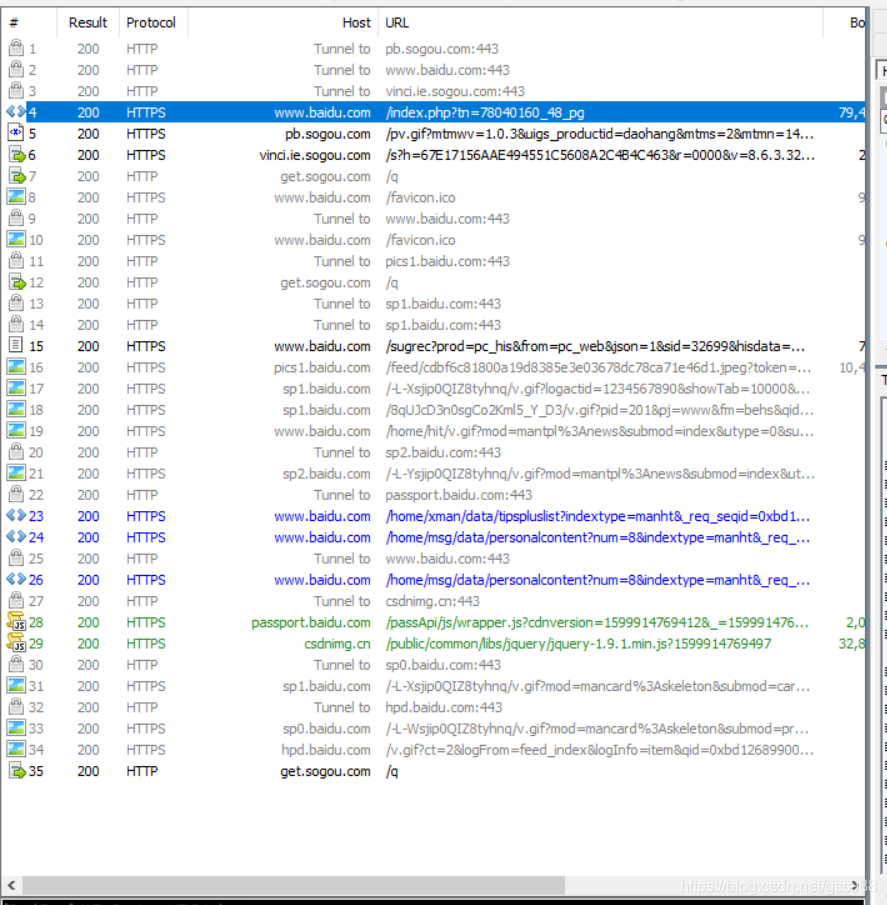The height and width of the screenshot is (905, 887).
Task: Select the get.sogou.com host in row 35
Action: coord(325,771)
